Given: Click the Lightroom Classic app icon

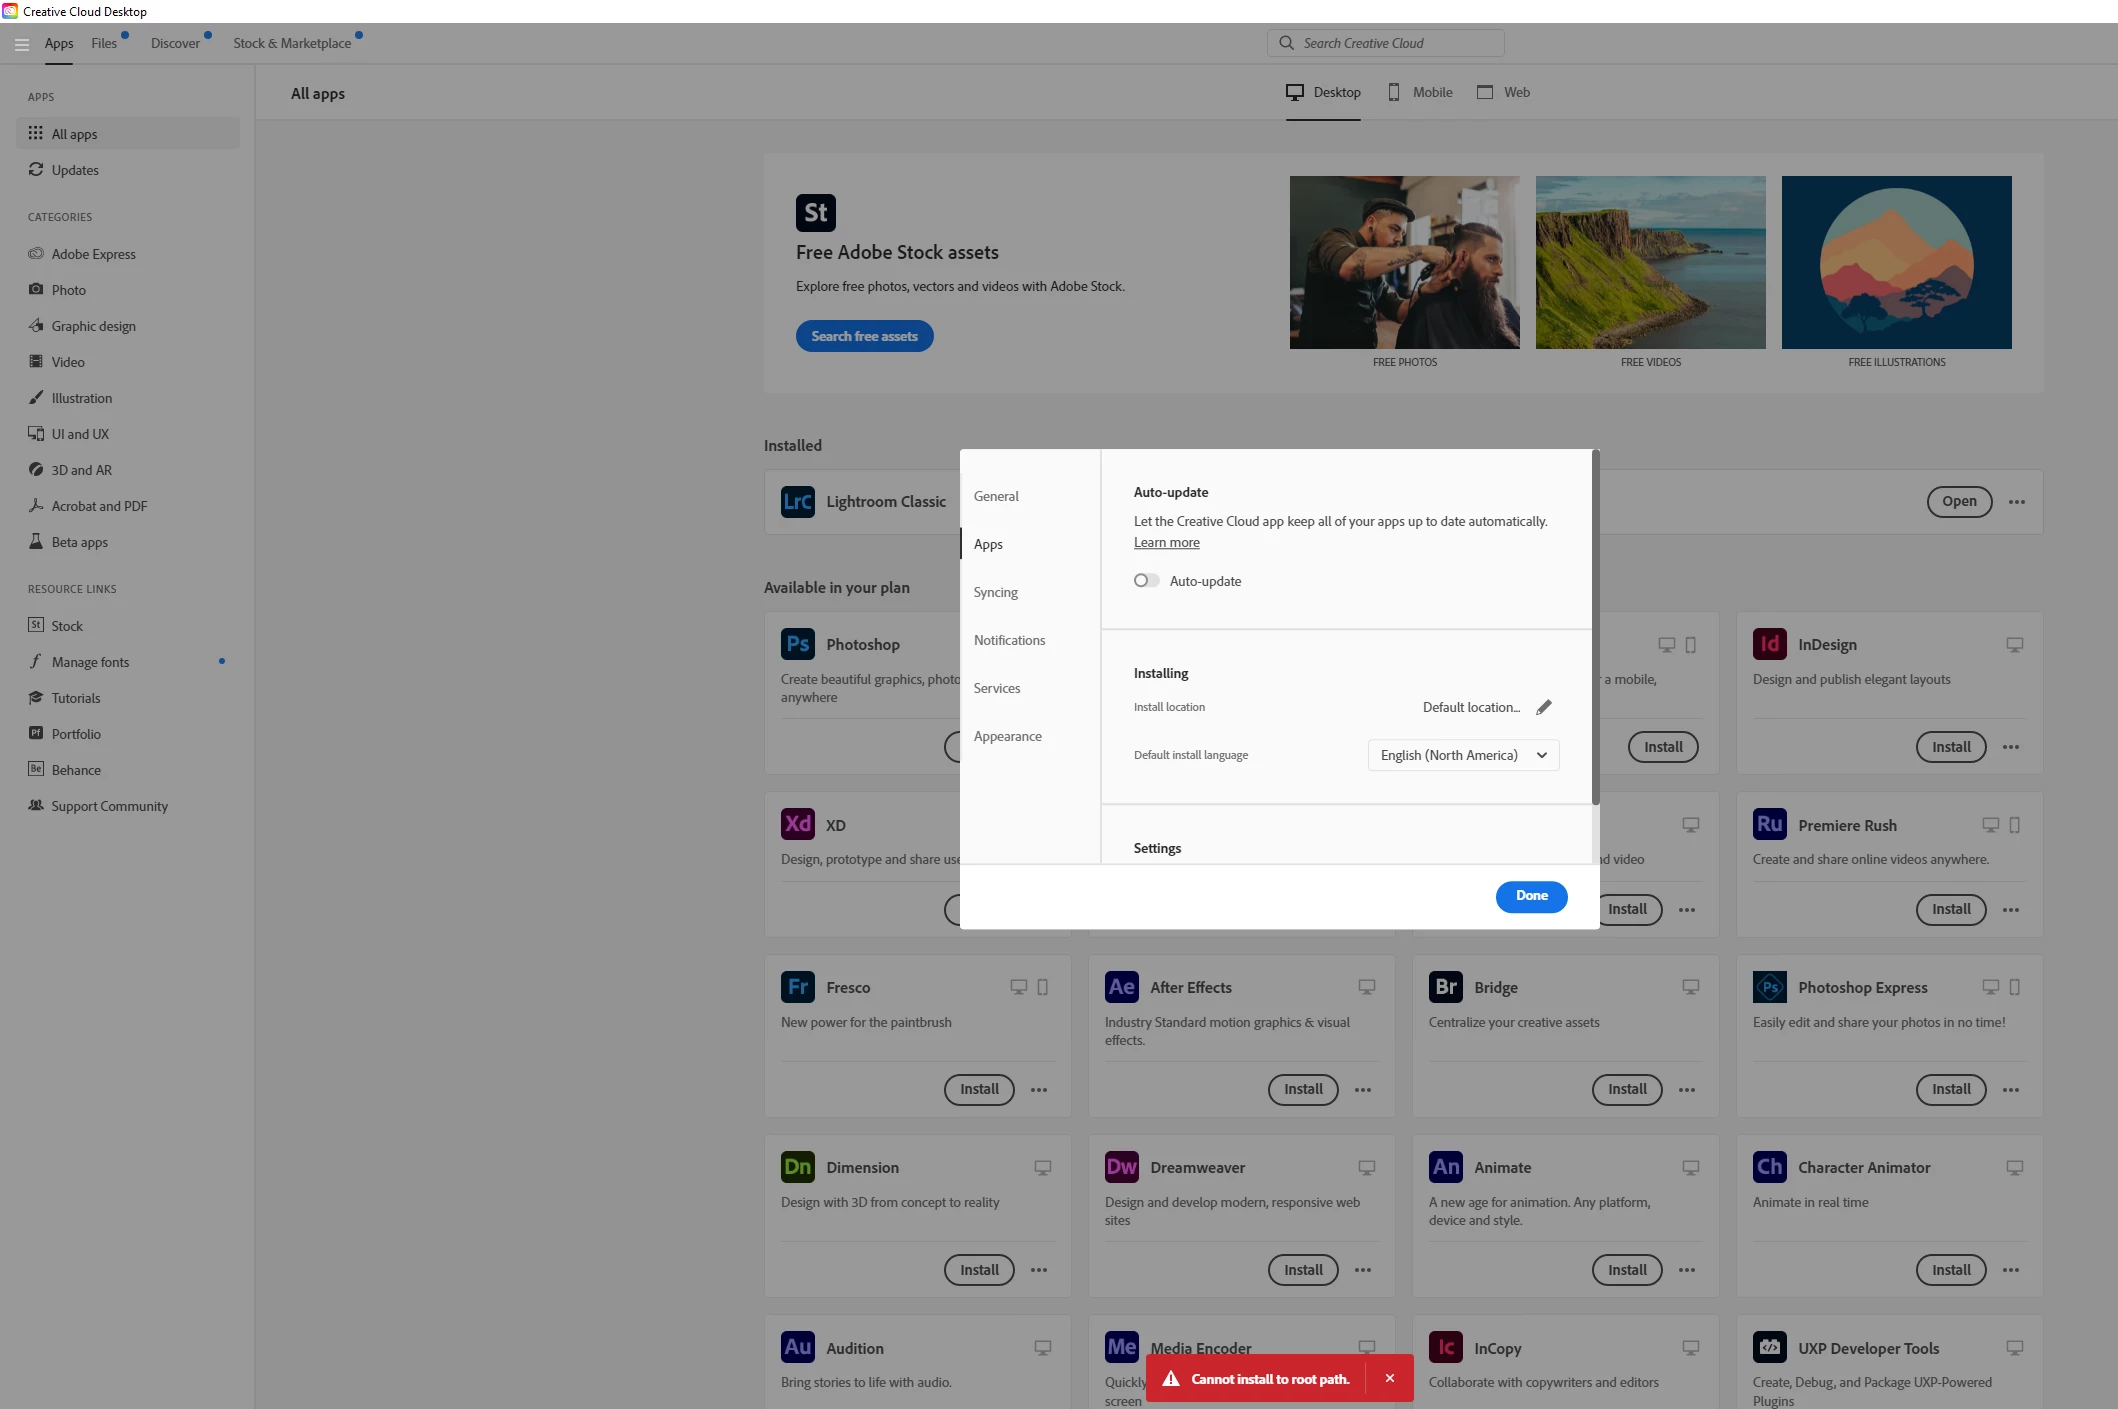Looking at the screenshot, I should click(x=797, y=502).
